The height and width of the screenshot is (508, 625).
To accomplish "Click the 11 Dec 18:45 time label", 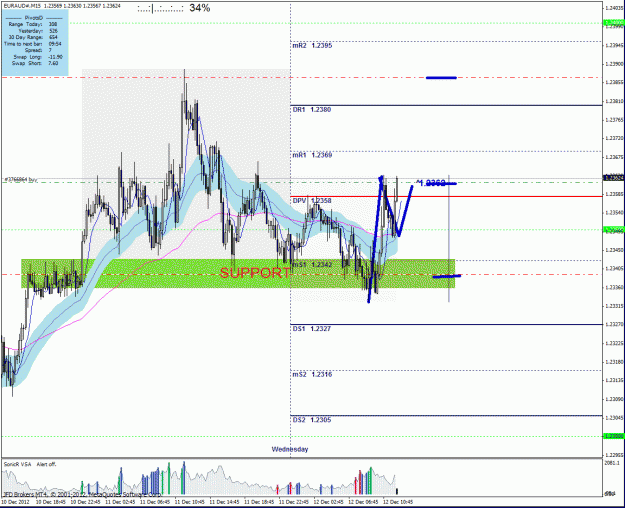I will click(259, 502).
